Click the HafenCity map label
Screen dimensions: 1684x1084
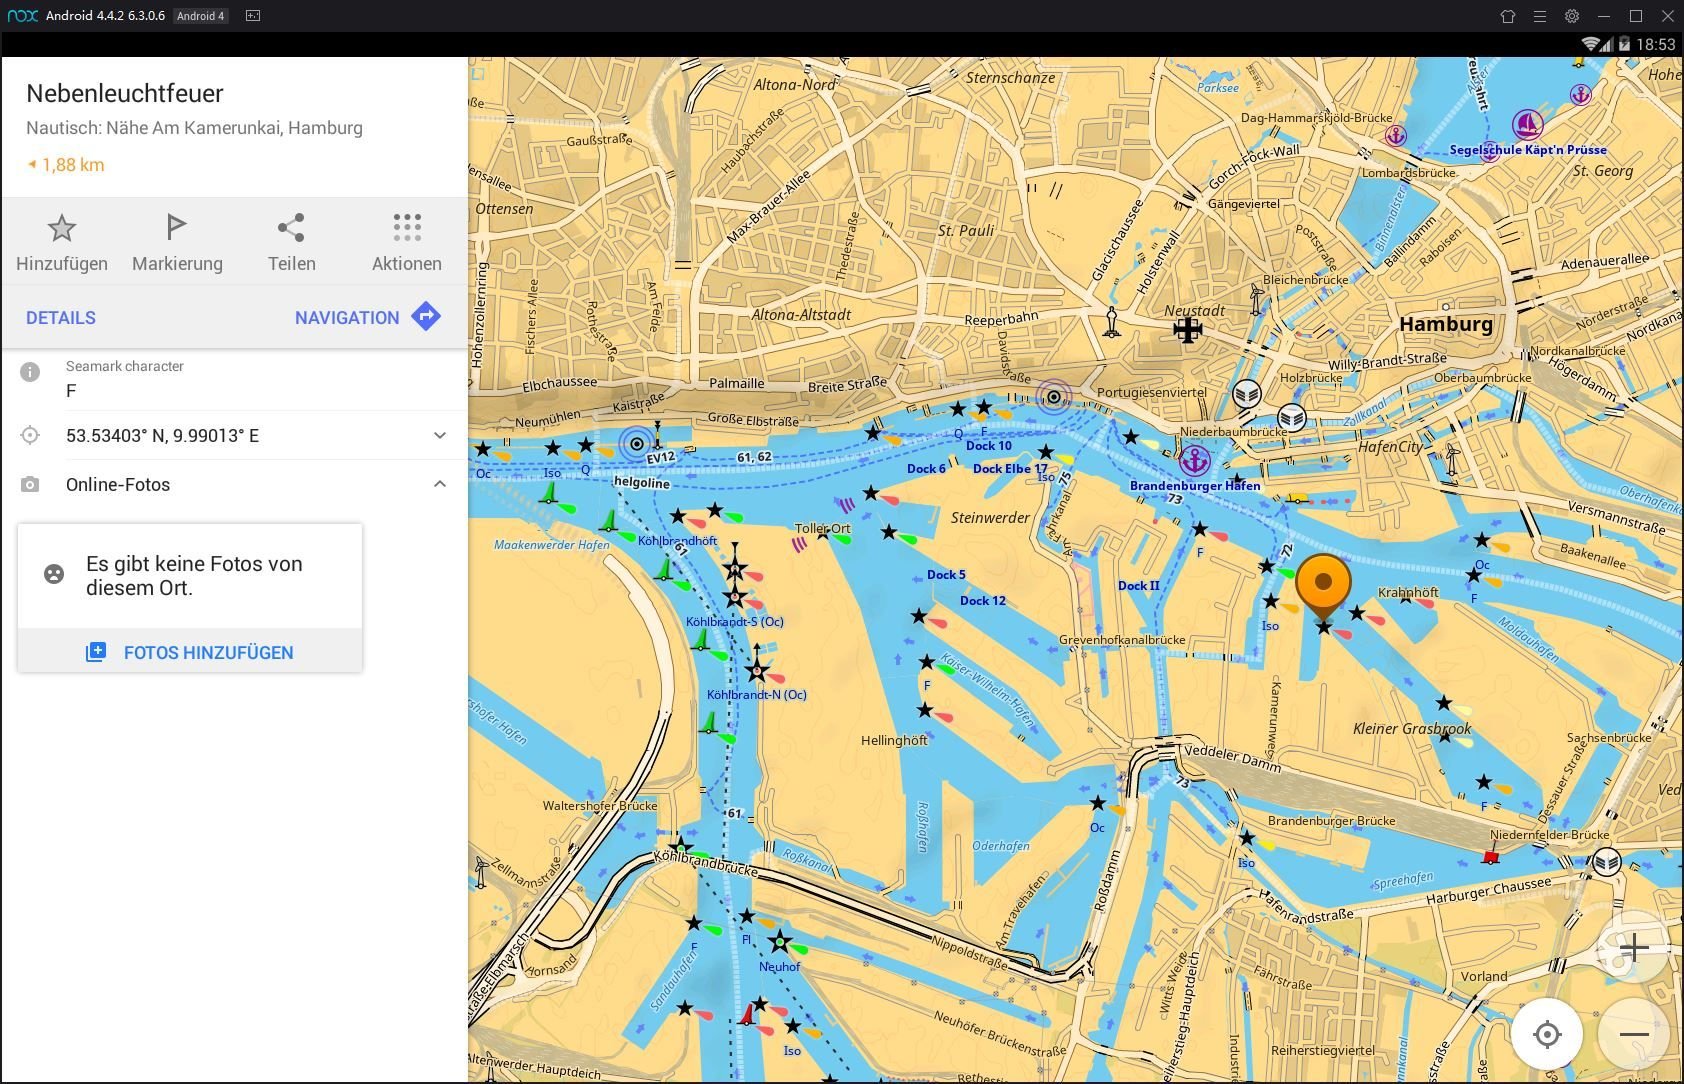click(x=1390, y=447)
